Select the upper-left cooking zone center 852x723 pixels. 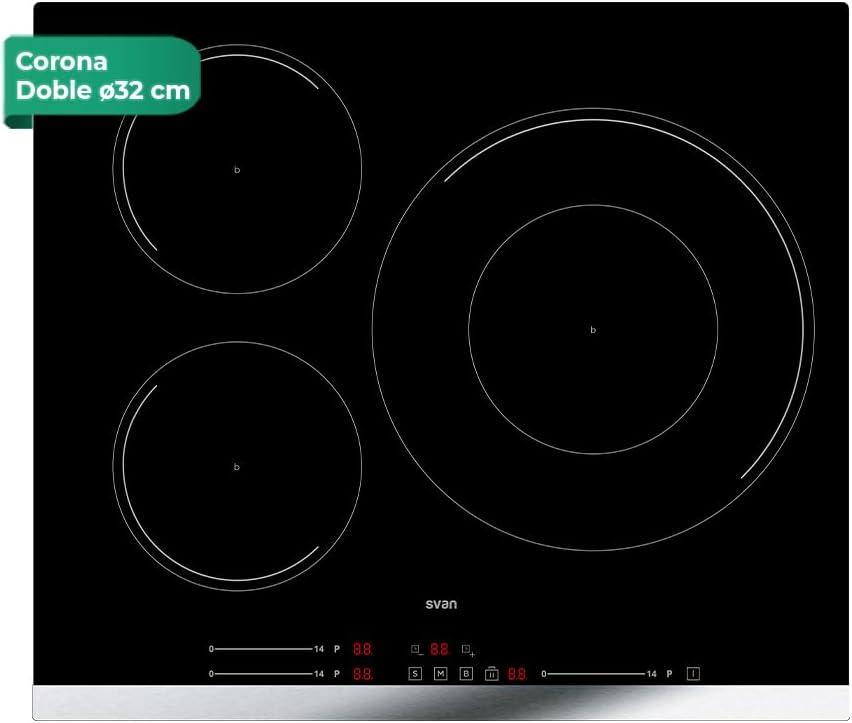click(x=237, y=170)
